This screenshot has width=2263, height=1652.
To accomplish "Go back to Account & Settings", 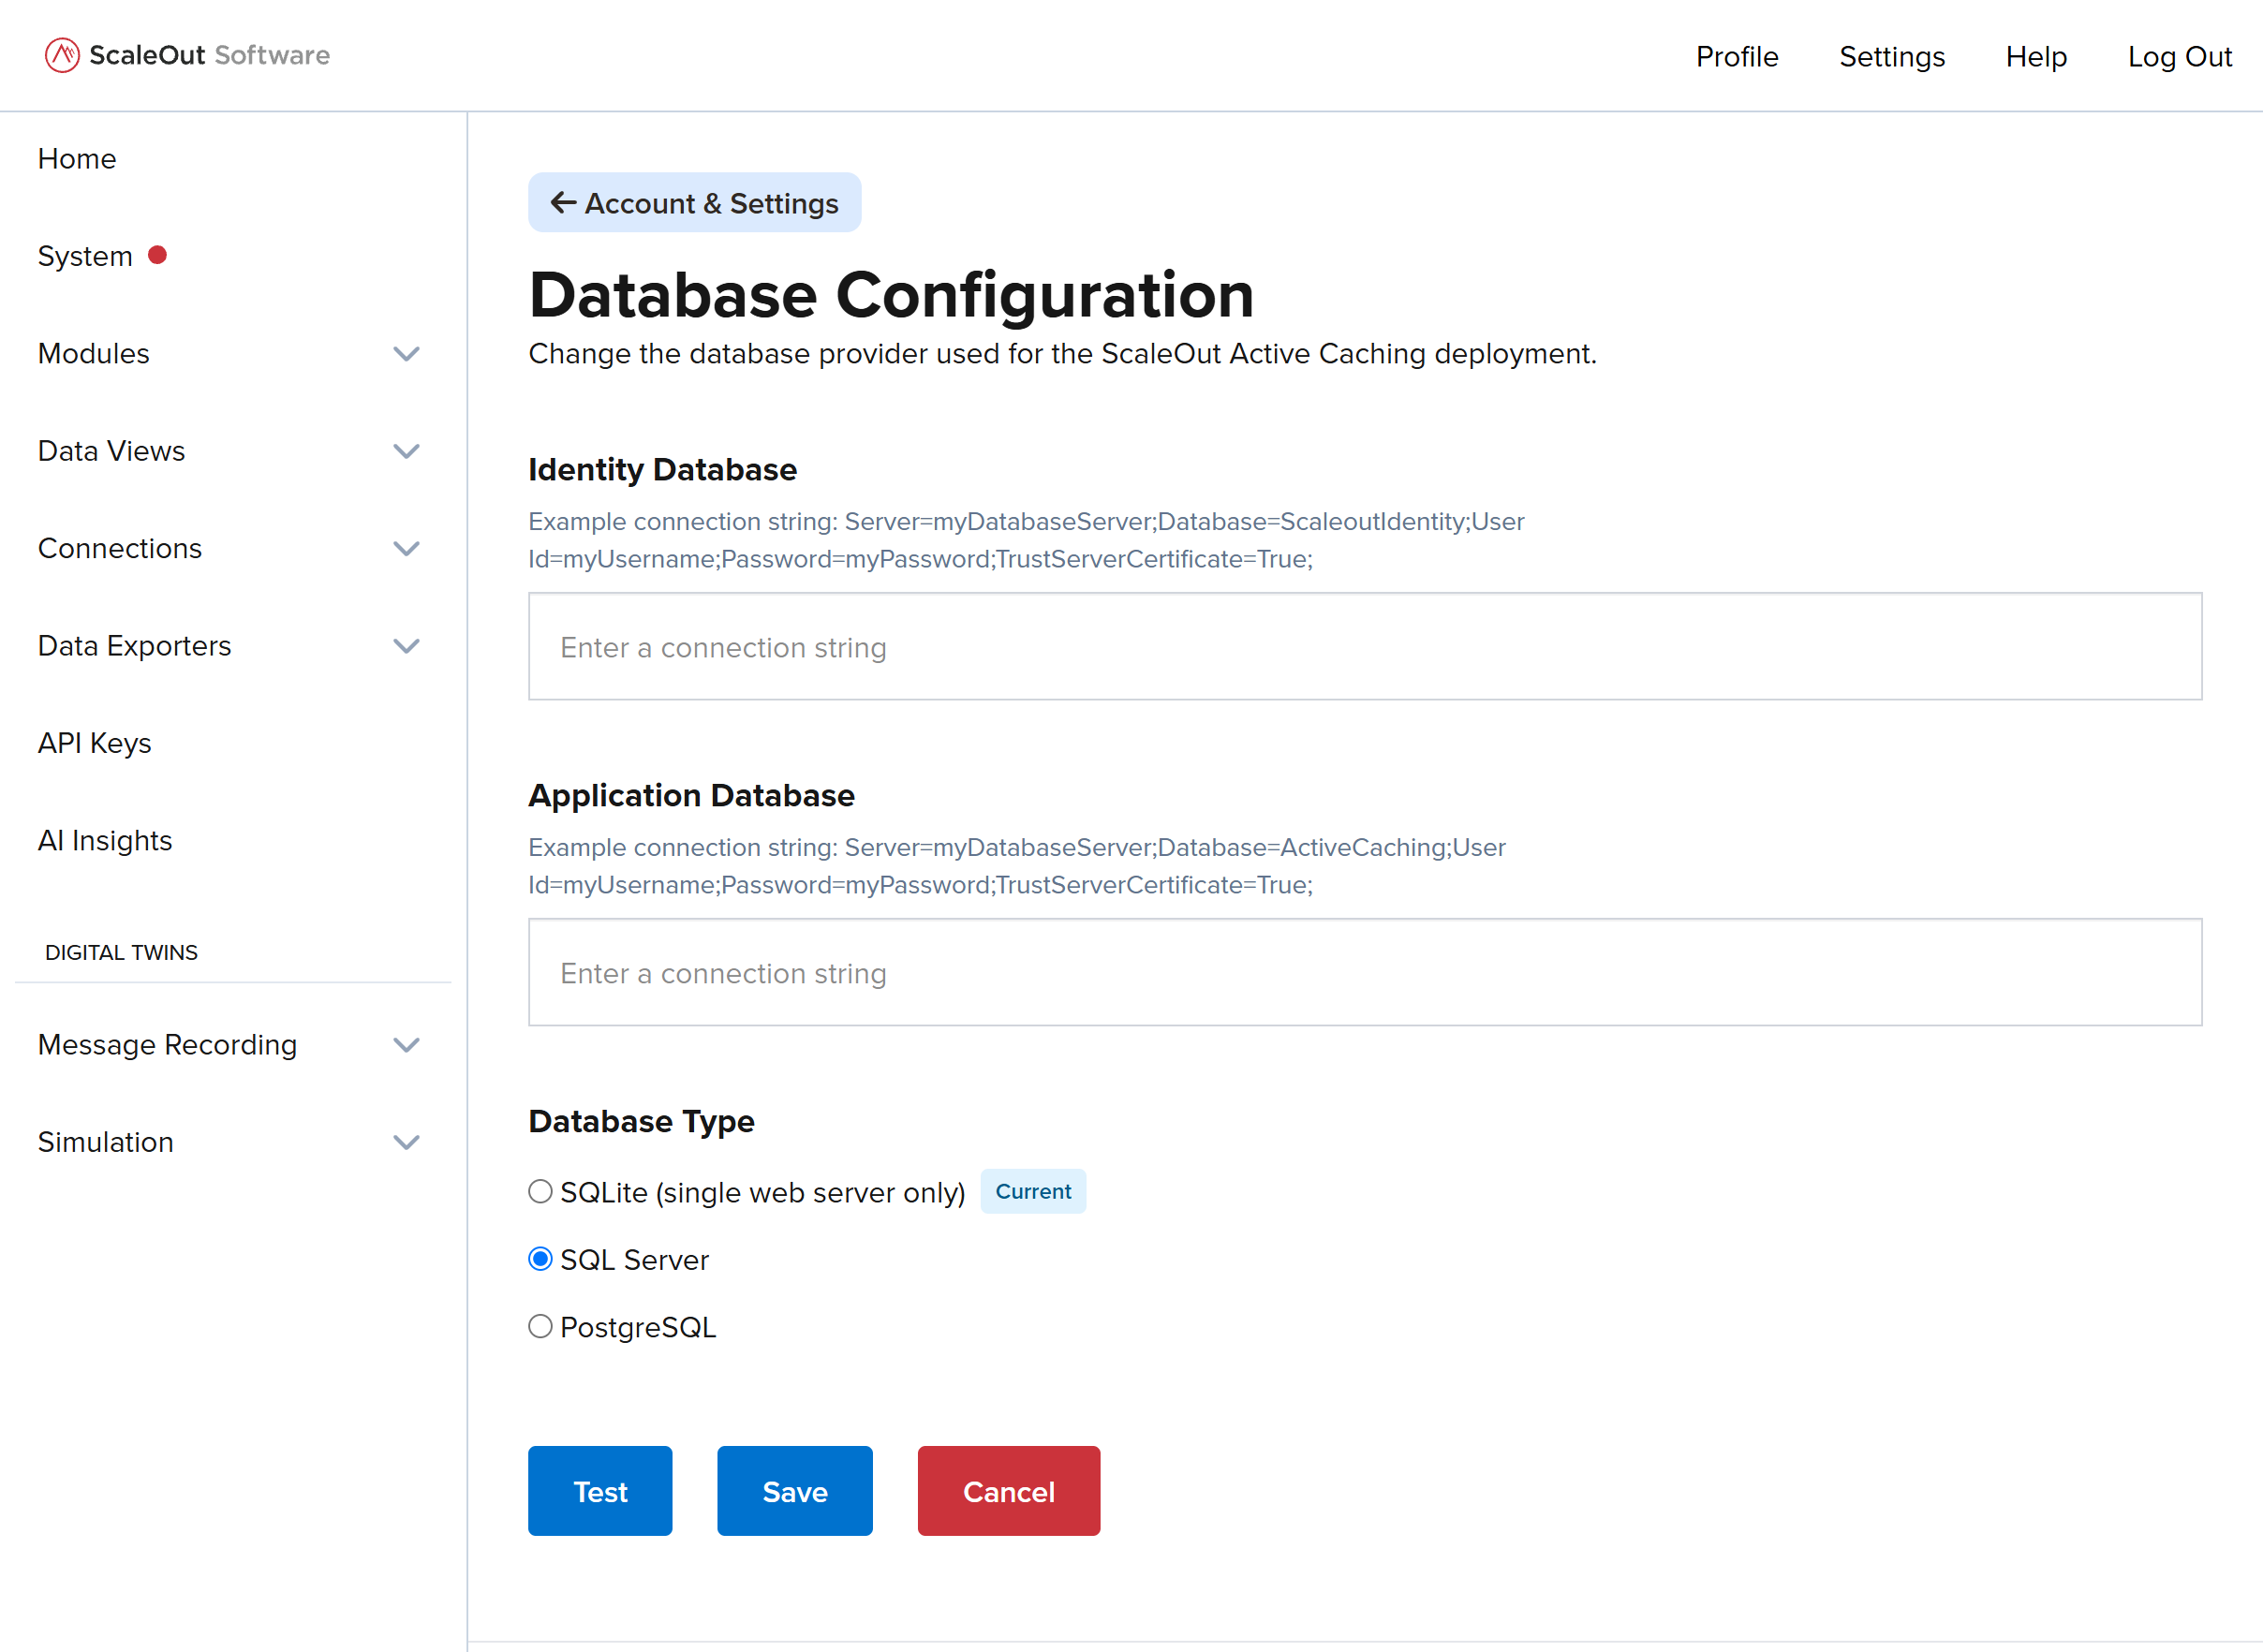I will 695,202.
